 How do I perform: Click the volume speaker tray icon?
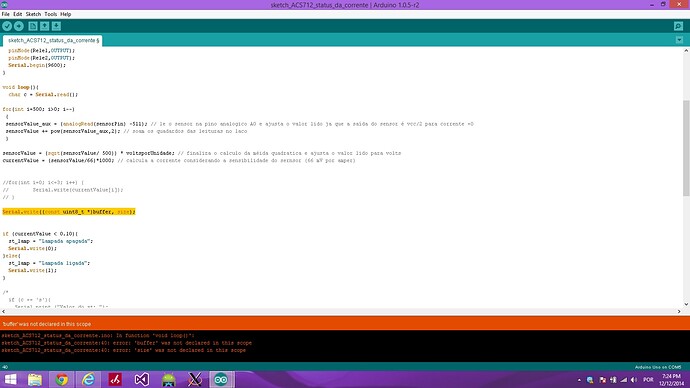tap(634, 380)
